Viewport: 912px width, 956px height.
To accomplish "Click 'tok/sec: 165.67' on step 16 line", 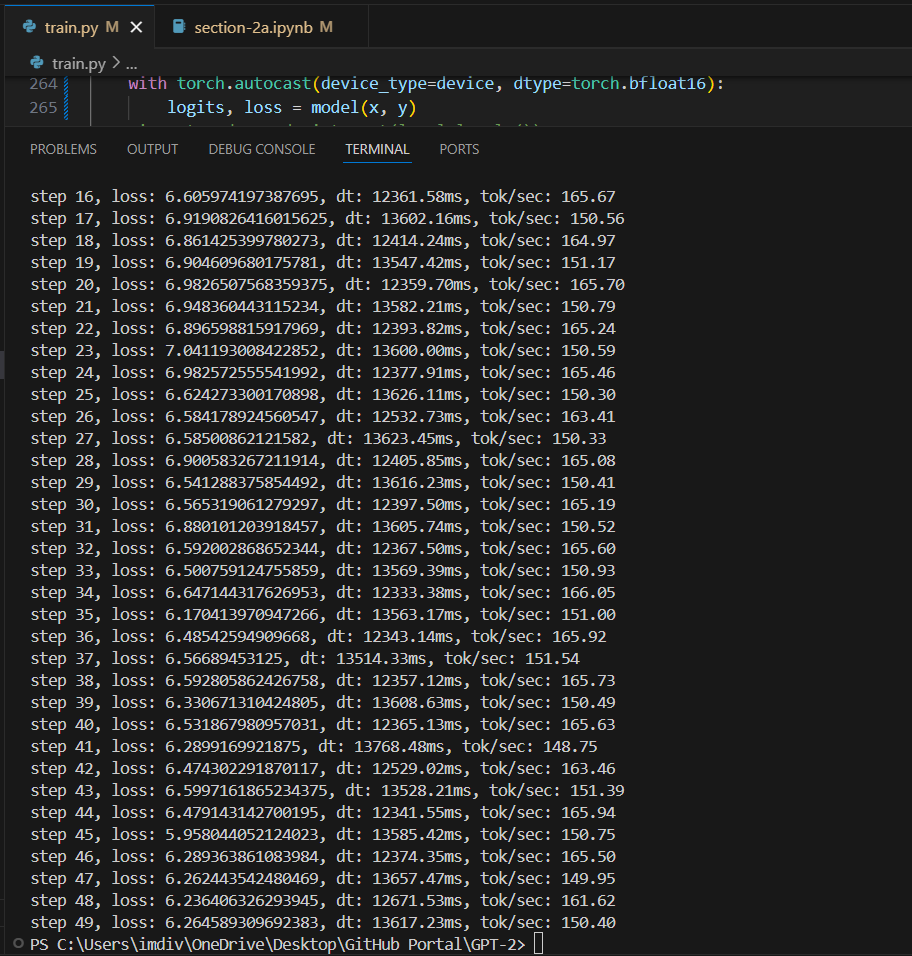I will pos(548,196).
